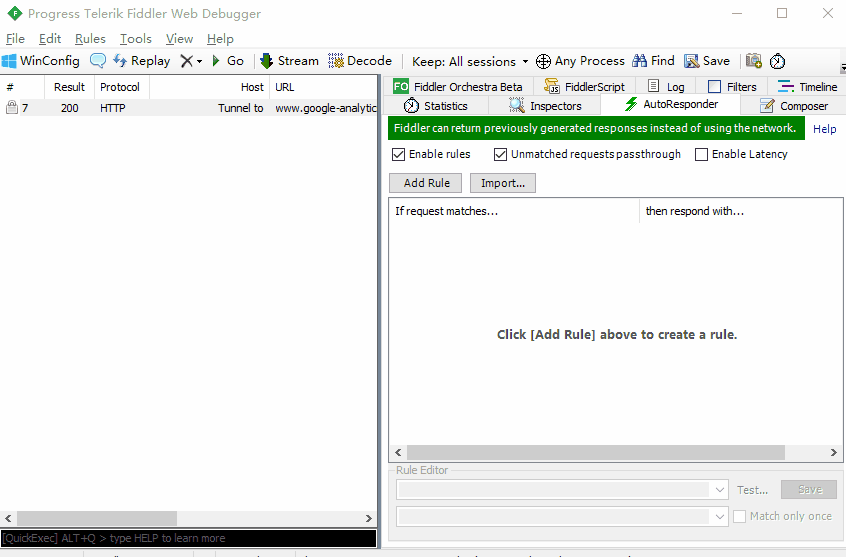Toggle Stream mode in toolbar
Screen dimensions: 846x557
click(289, 61)
